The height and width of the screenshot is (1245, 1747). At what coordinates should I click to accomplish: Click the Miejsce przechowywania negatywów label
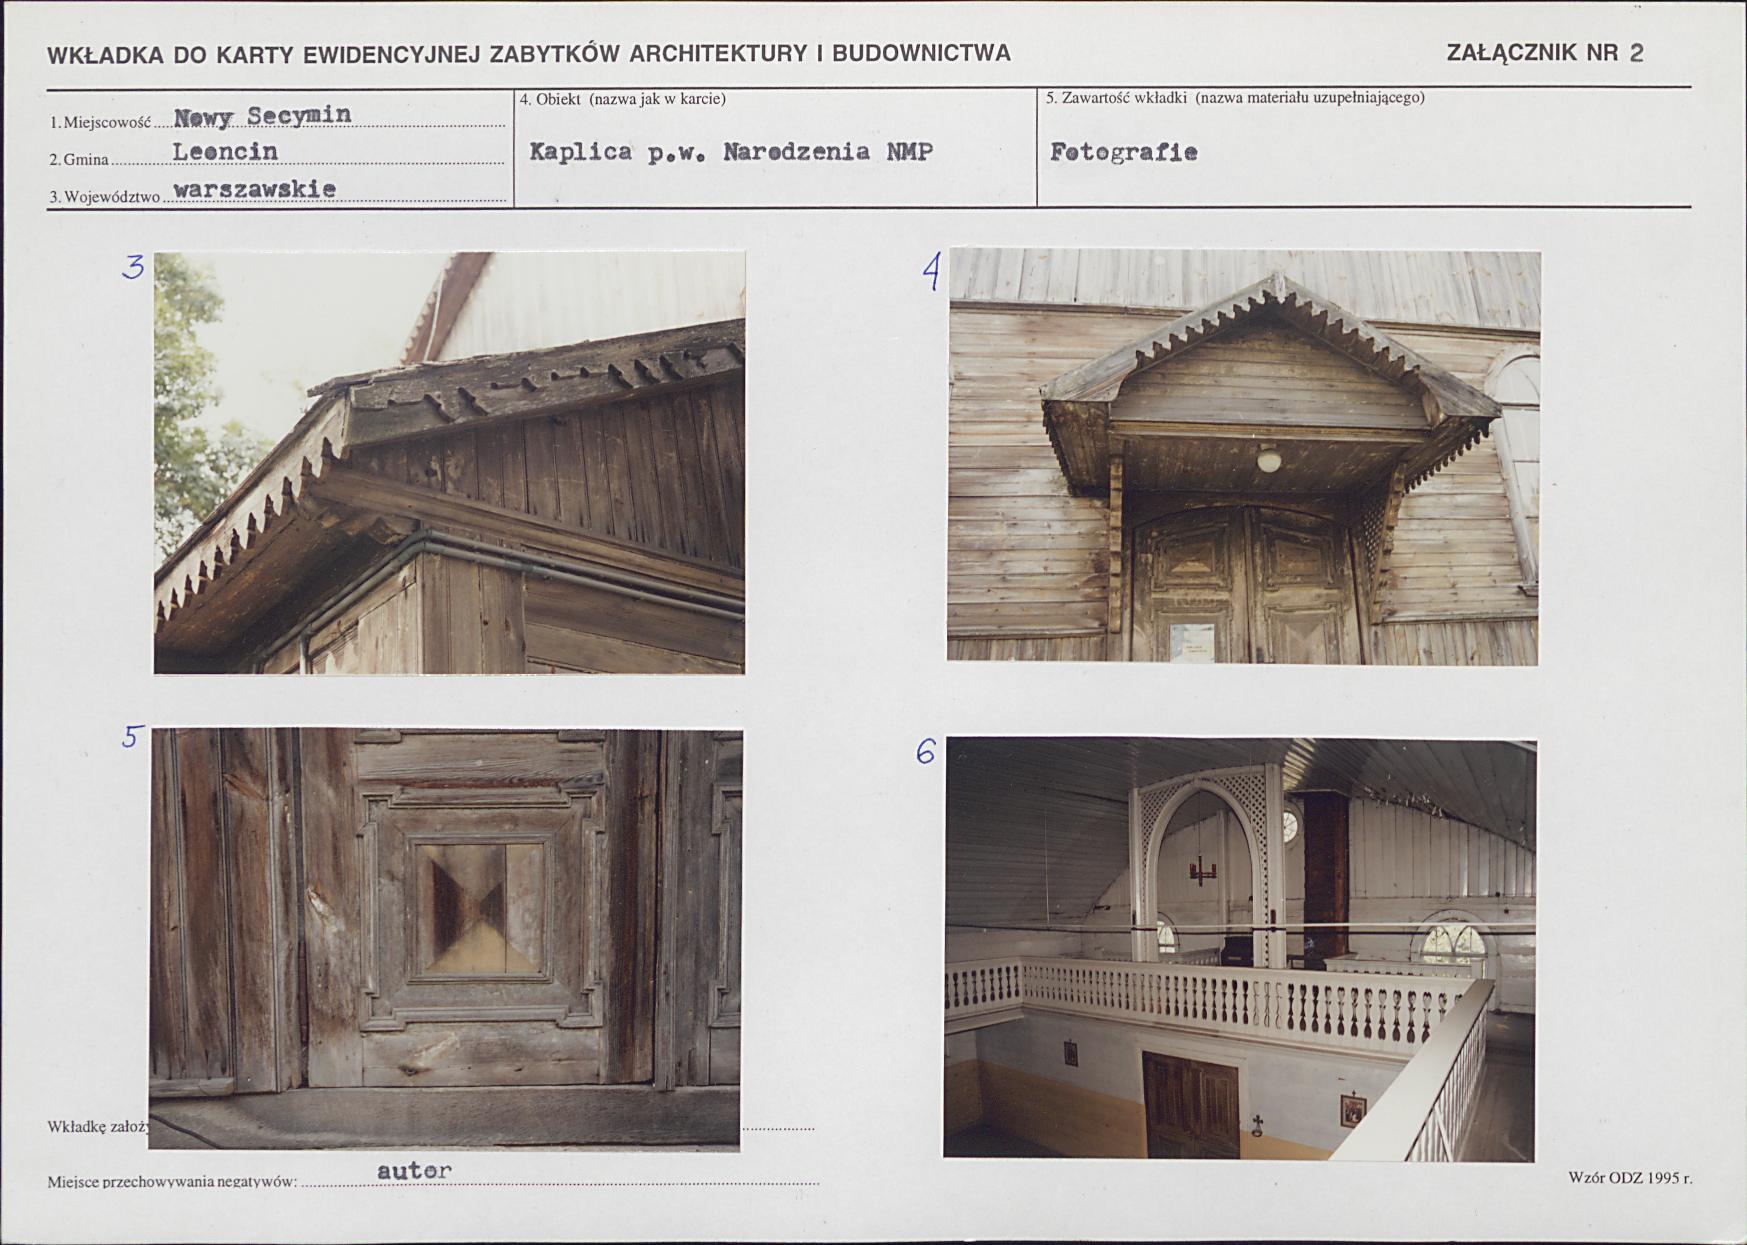tap(172, 1182)
